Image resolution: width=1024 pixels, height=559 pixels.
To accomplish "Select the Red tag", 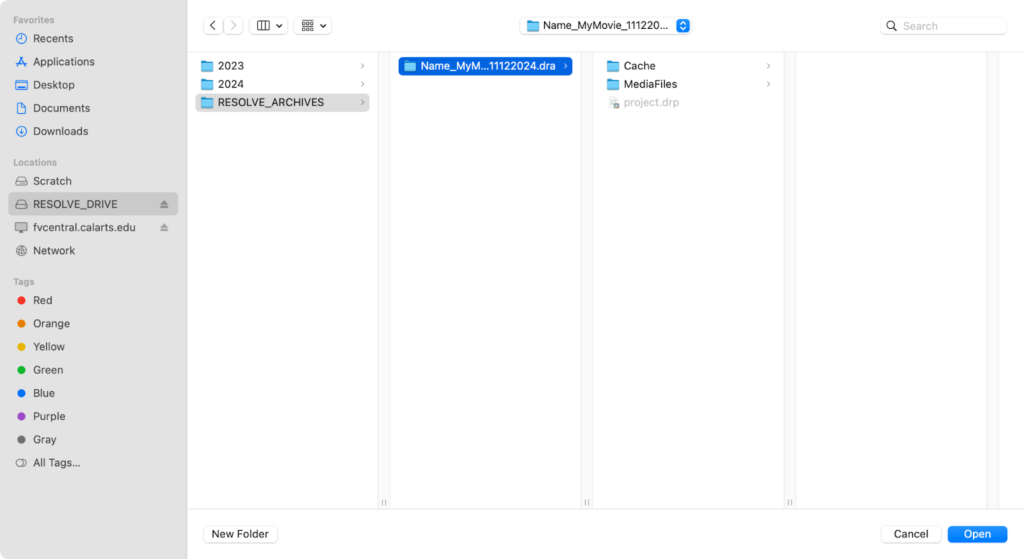I will [x=42, y=300].
